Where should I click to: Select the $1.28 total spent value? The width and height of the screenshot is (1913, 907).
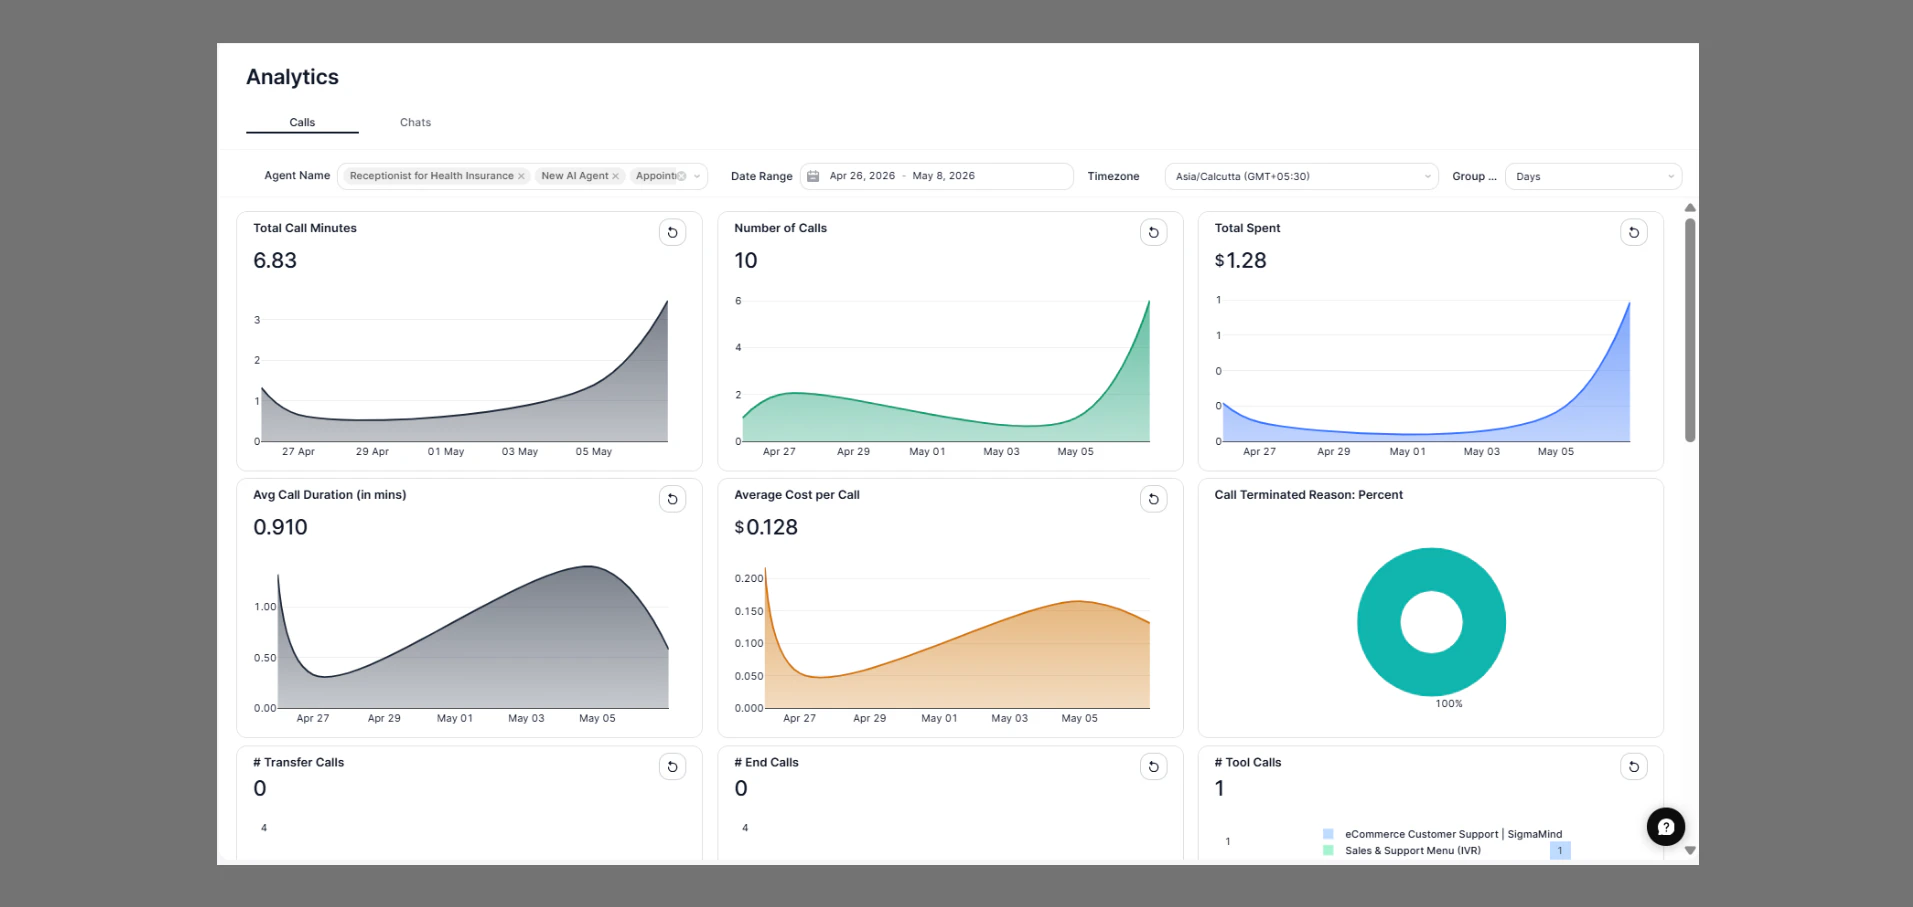[1240, 260]
